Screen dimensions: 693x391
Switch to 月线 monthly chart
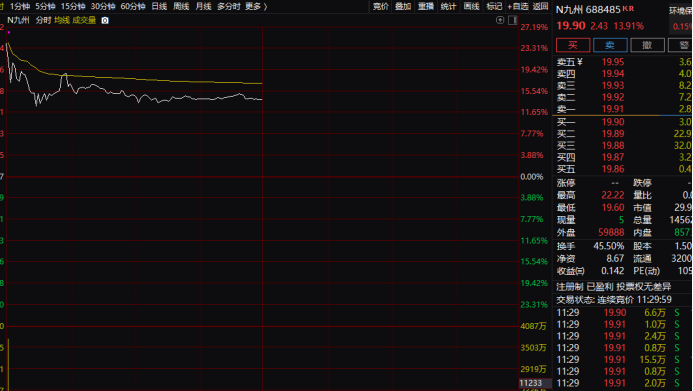pyautogui.click(x=203, y=6)
